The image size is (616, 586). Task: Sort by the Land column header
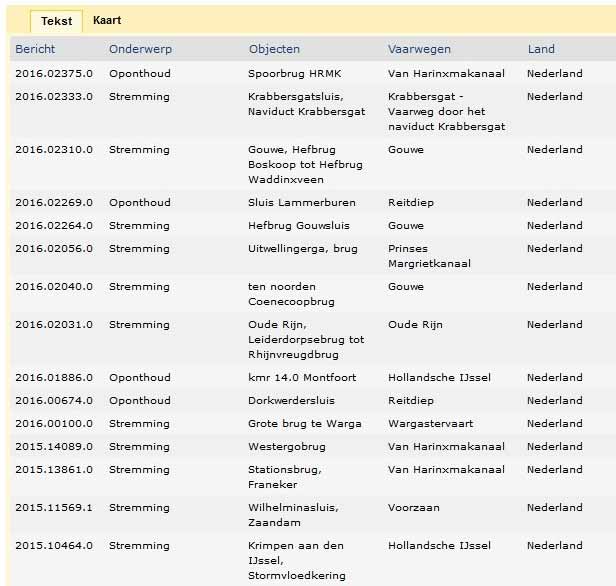(541, 49)
